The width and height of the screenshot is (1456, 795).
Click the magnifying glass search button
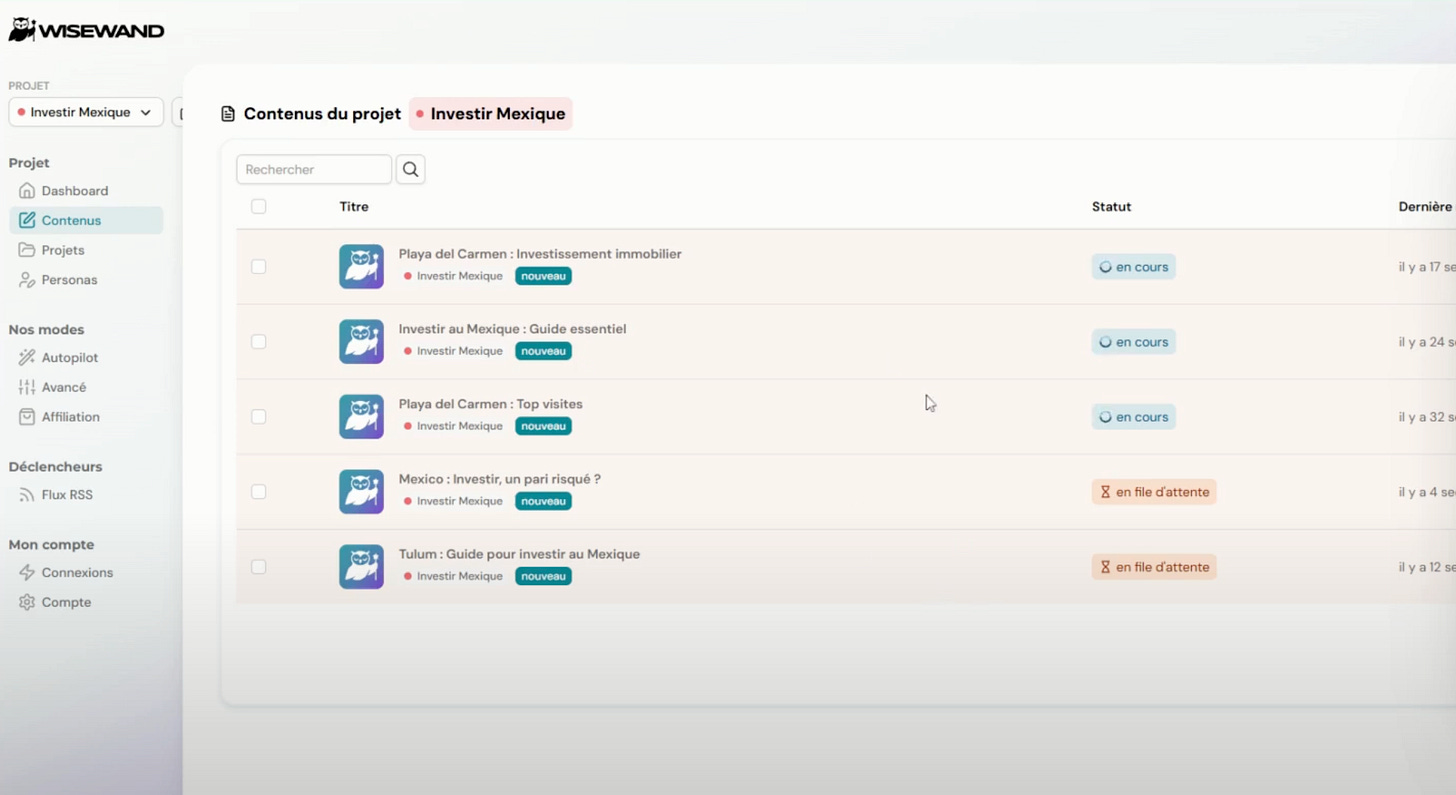coord(411,169)
